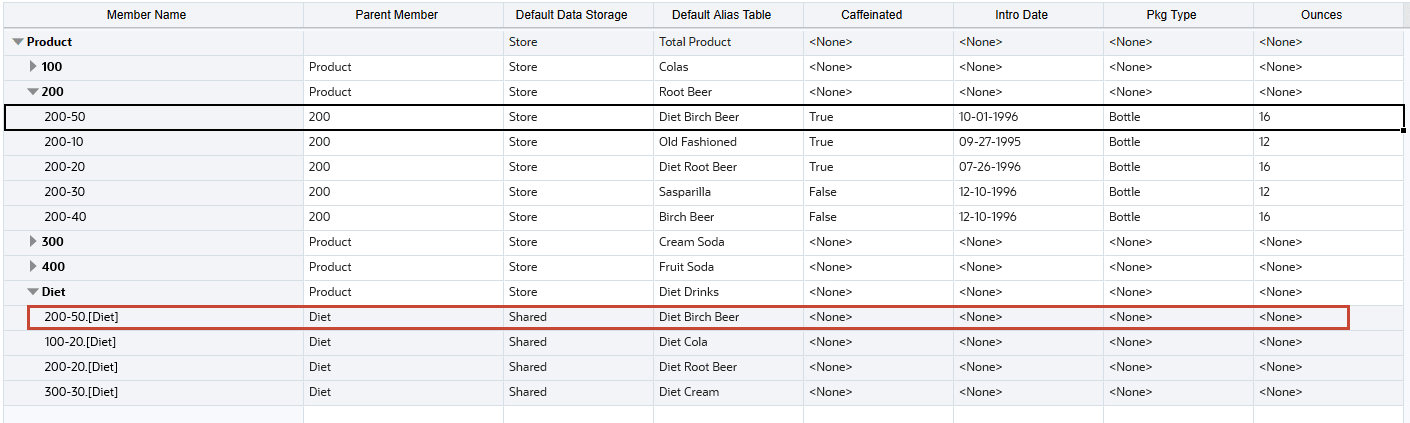Expand the 300 member node
Viewport: 1410px width, 423px height.
(33, 242)
